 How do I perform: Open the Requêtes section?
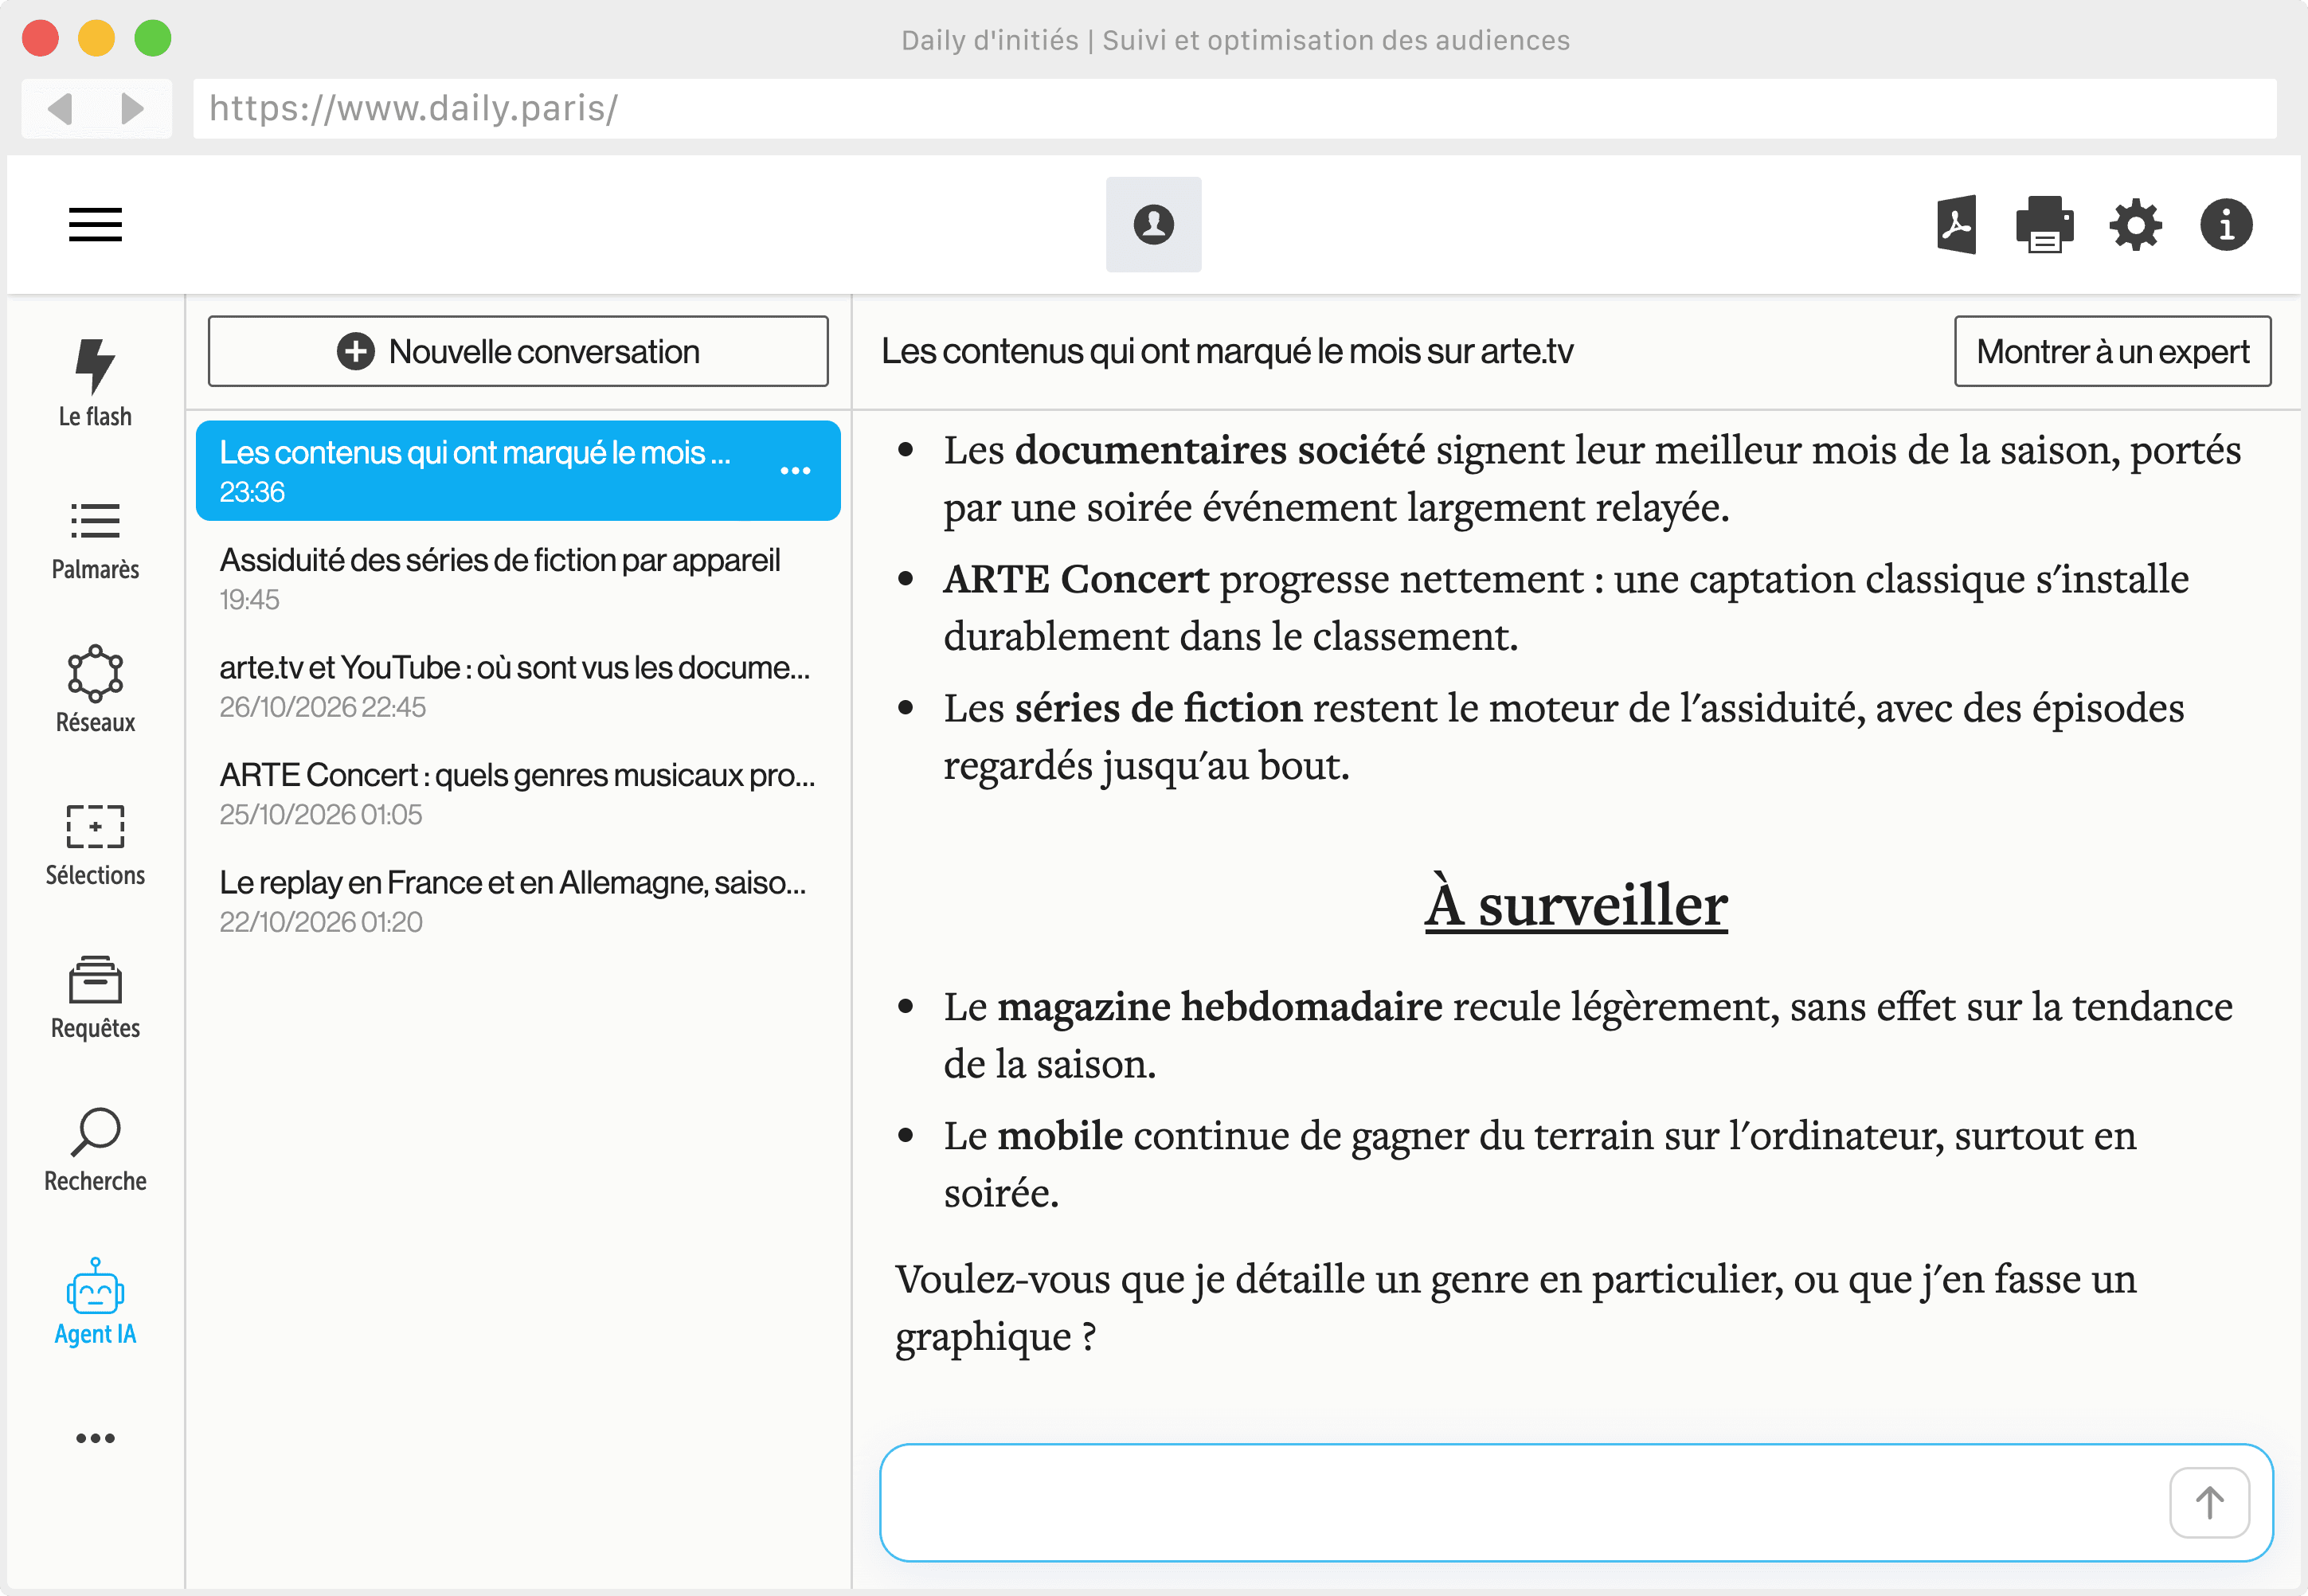click(x=95, y=997)
